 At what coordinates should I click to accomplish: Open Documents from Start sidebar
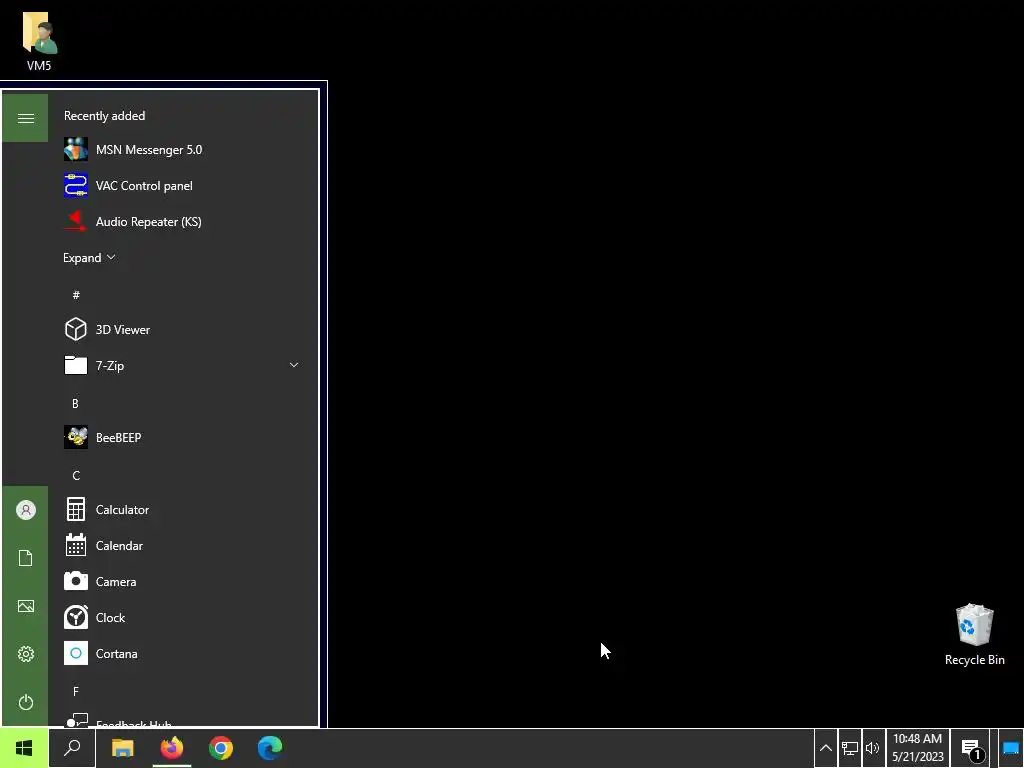click(25, 558)
